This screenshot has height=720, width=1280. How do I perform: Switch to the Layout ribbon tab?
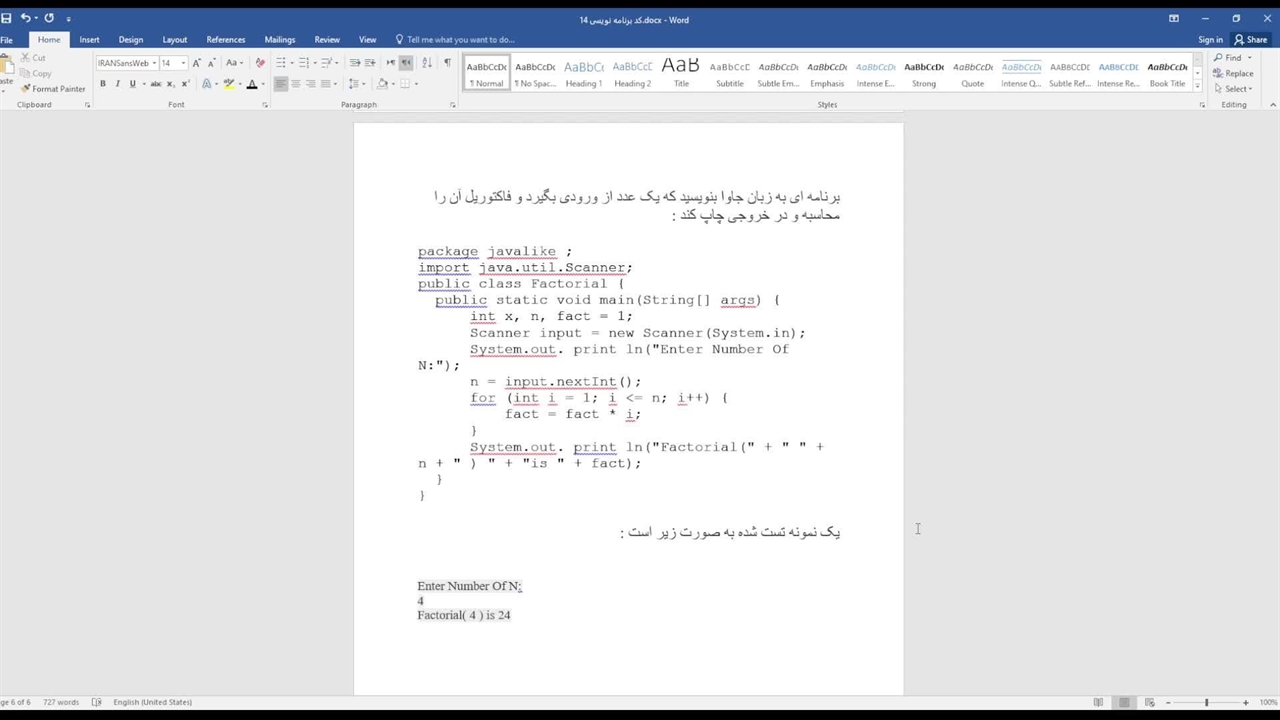pos(175,40)
